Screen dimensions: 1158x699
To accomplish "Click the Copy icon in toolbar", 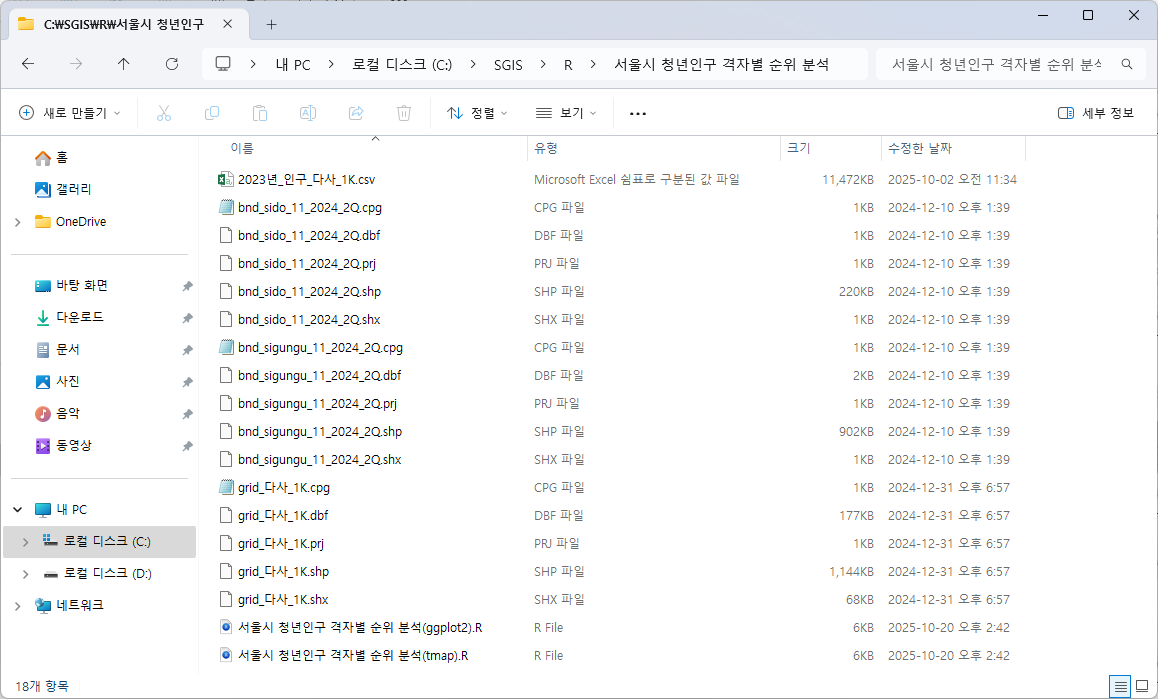I will (212, 113).
